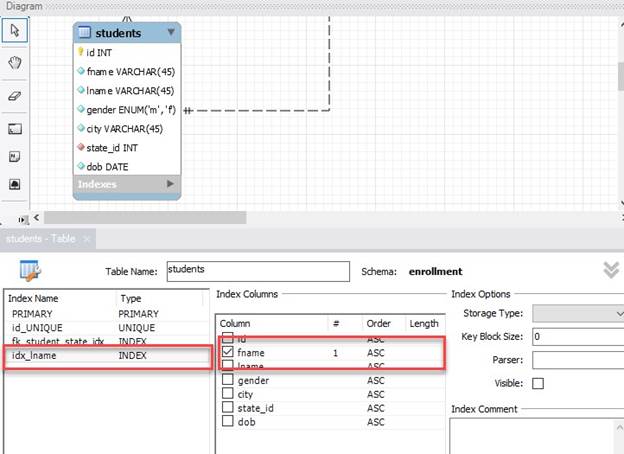Viewport: 624px width, 454px height.
Task: Select the pointer arrow tool
Action: (15, 30)
